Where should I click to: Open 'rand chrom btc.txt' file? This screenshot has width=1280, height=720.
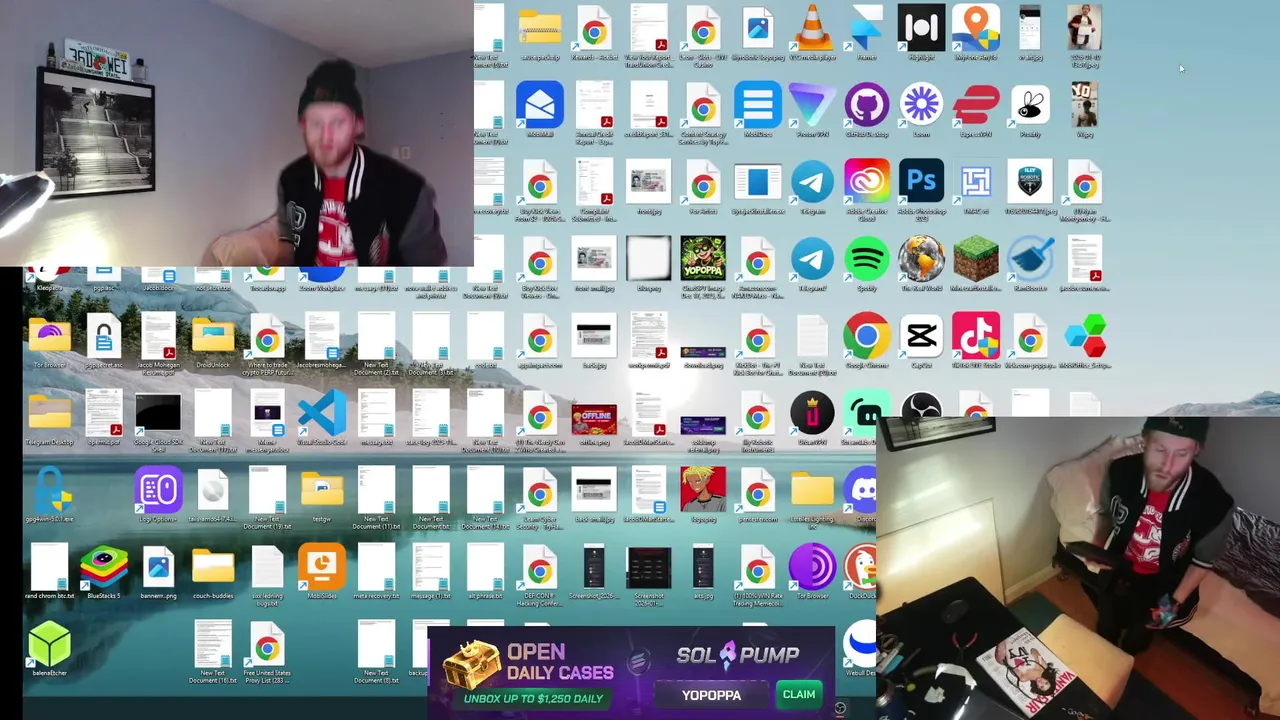click(49, 568)
